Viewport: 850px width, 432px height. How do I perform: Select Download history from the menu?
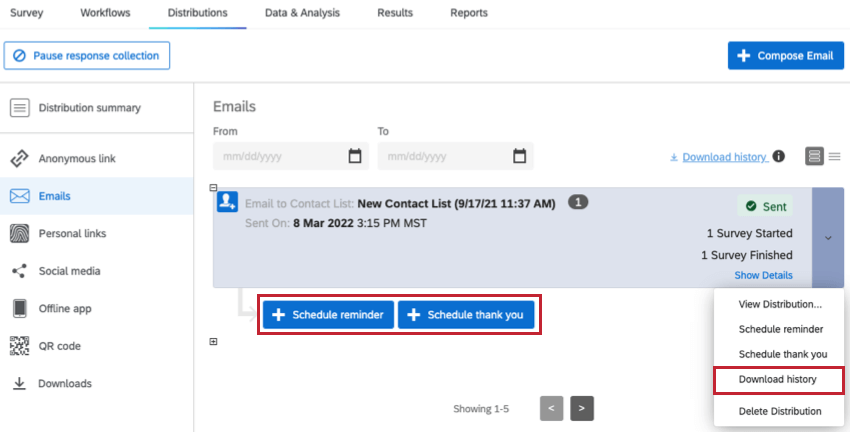point(777,380)
